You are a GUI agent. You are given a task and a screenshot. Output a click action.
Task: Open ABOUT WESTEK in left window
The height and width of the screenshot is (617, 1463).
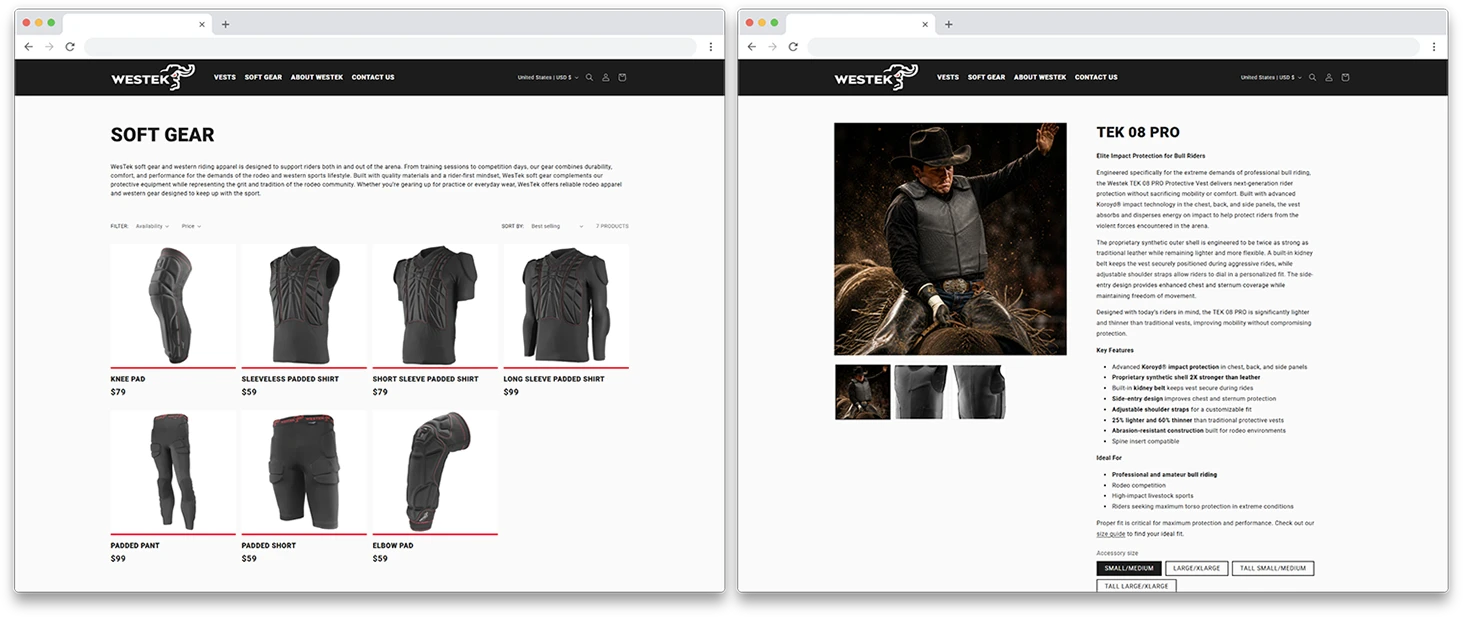tap(317, 77)
